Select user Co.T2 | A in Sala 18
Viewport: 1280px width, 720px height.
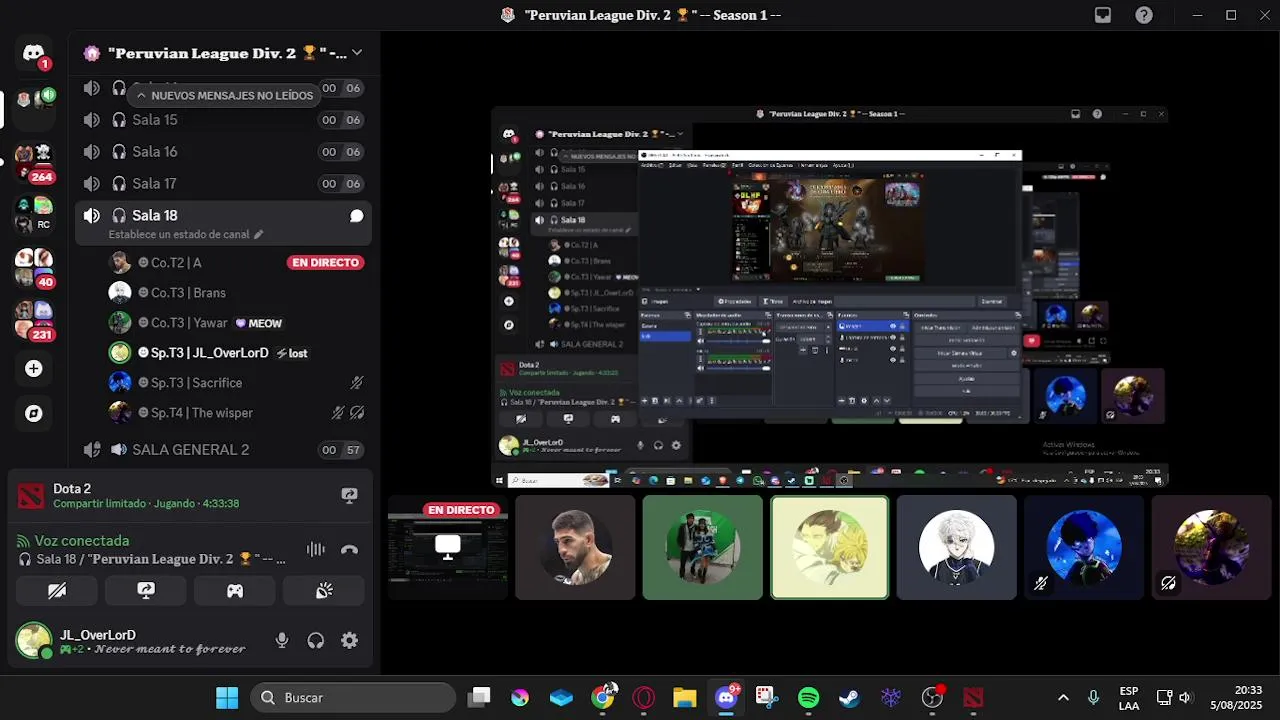[x=236, y=263]
